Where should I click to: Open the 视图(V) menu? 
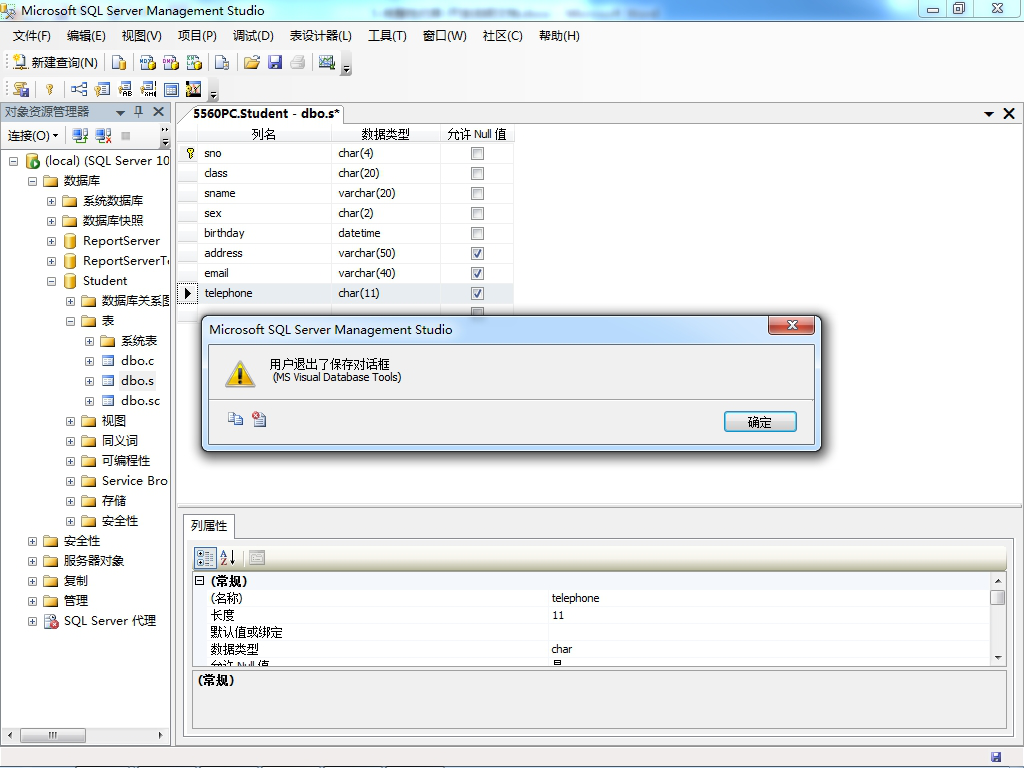click(142, 36)
